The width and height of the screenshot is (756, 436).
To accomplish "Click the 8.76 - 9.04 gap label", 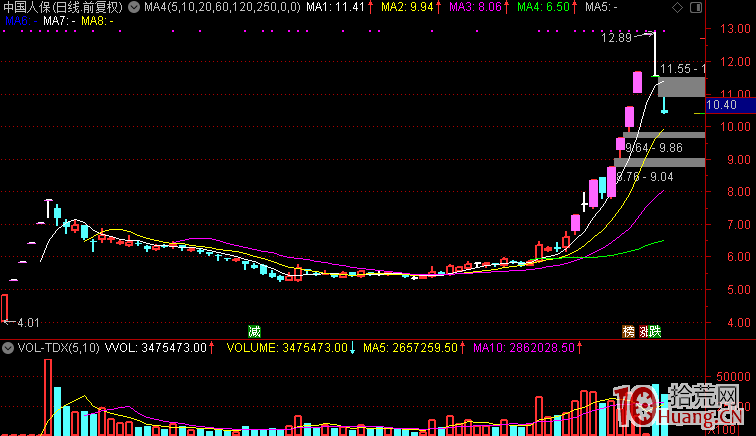I will pyautogui.click(x=645, y=177).
